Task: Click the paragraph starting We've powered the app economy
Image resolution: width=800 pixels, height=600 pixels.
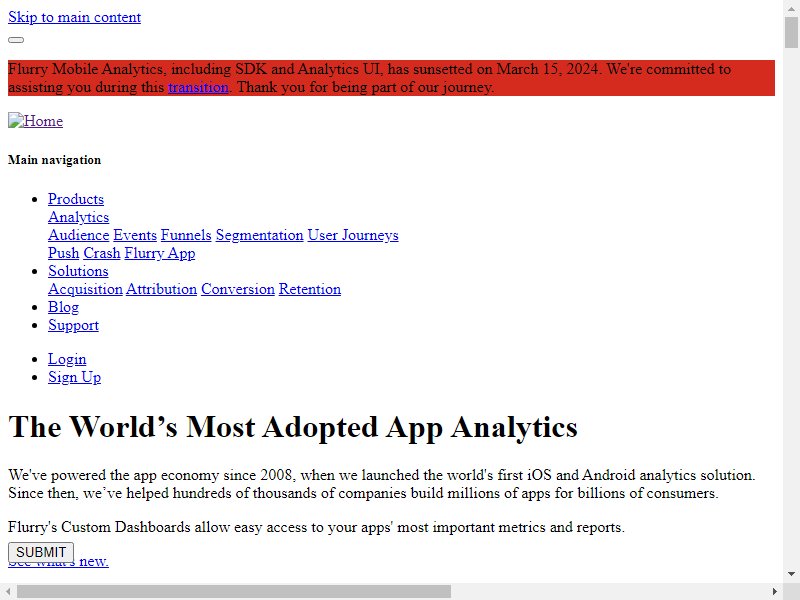Action: click(382, 484)
